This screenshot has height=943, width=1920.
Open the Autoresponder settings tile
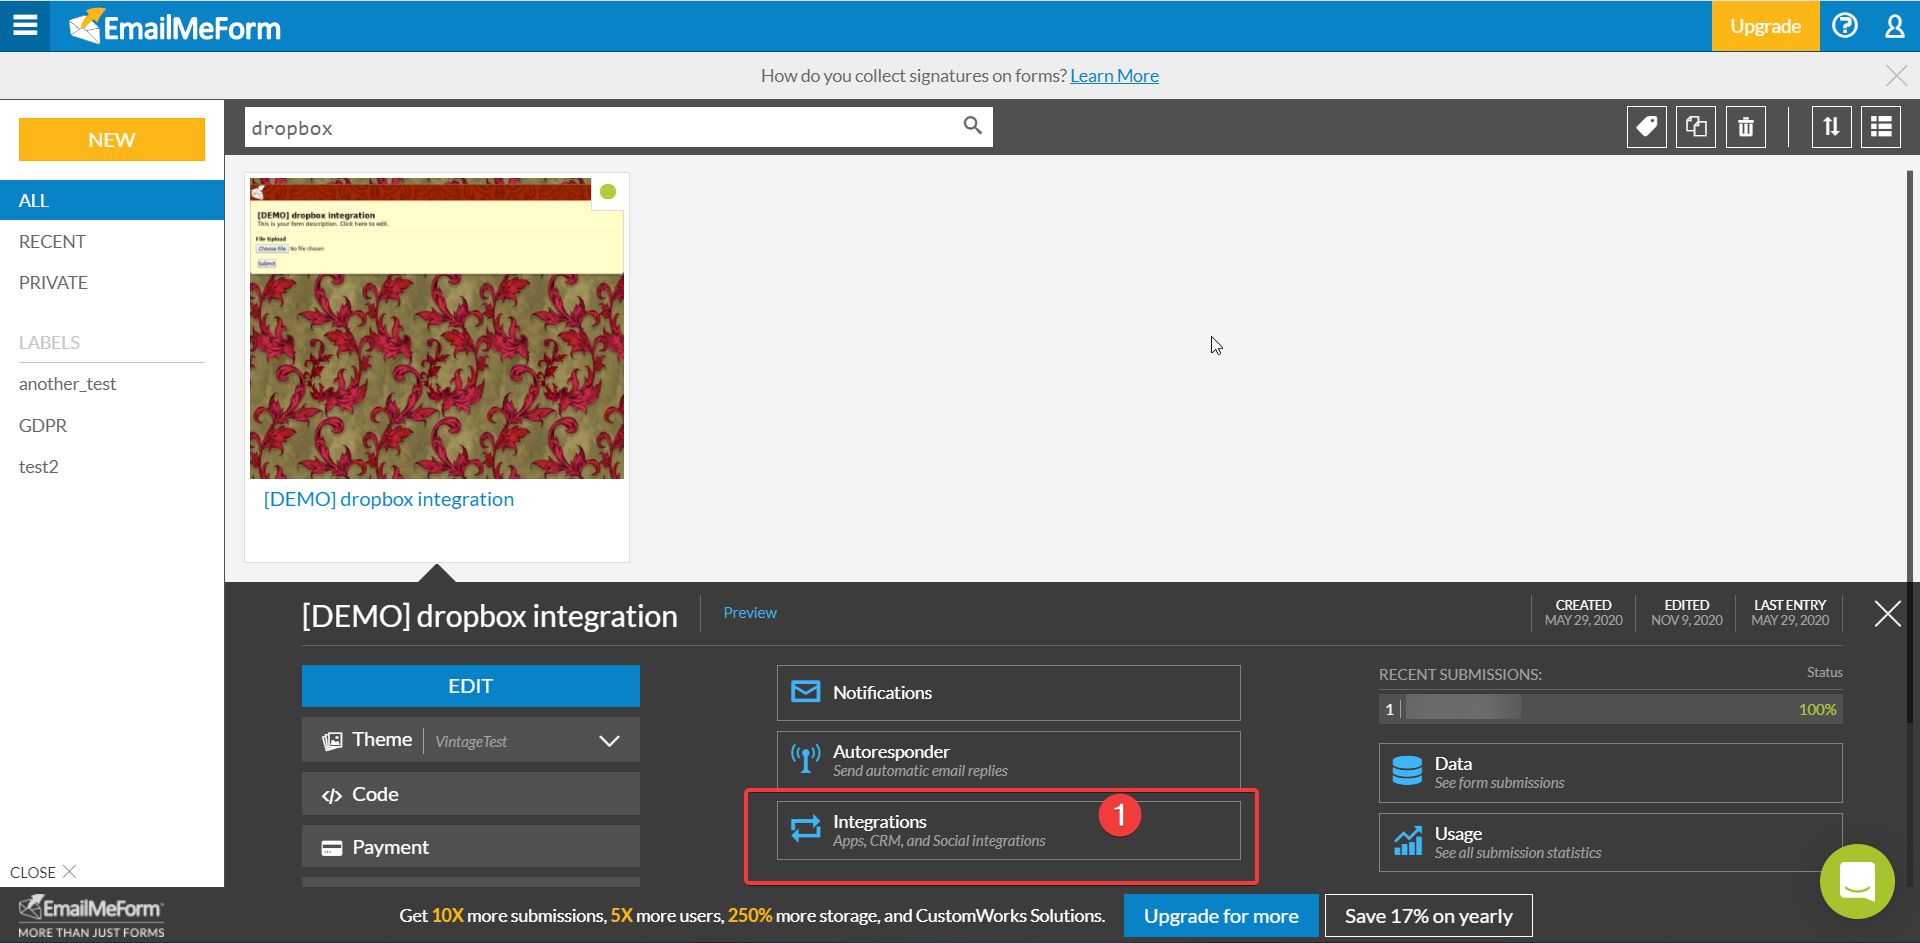click(1009, 760)
